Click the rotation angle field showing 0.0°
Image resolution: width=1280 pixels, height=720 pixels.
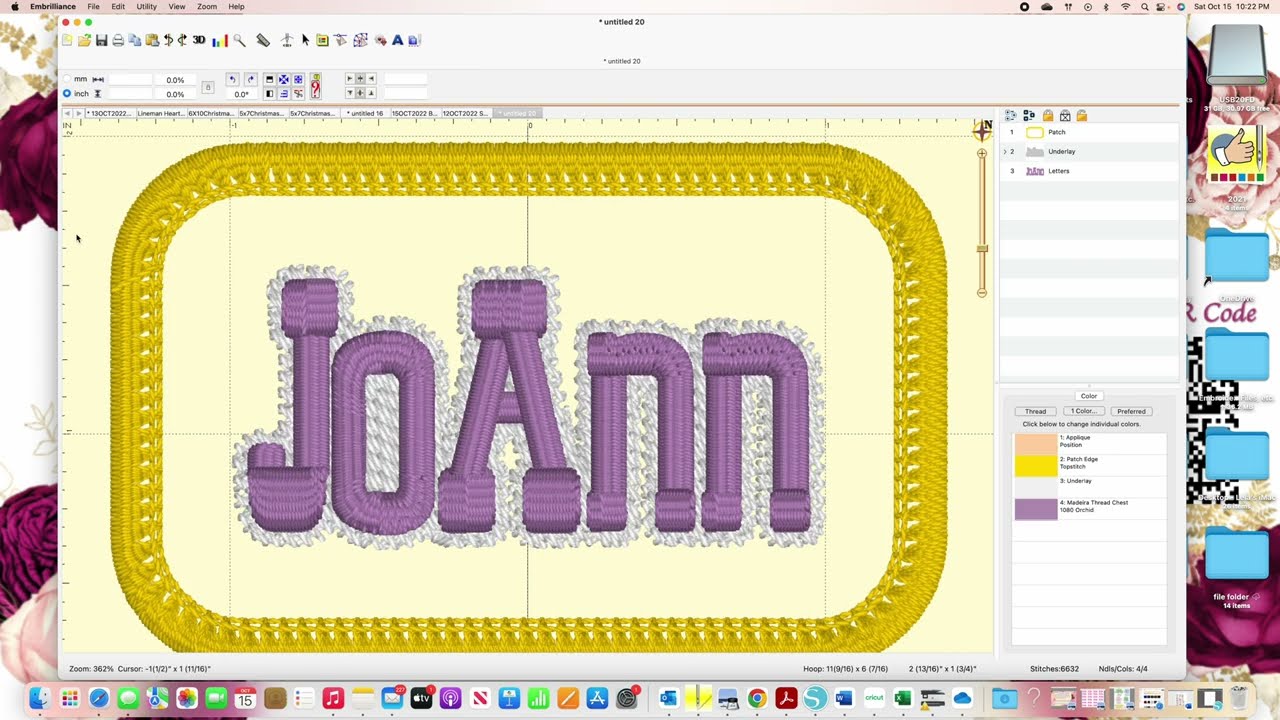click(x=241, y=94)
